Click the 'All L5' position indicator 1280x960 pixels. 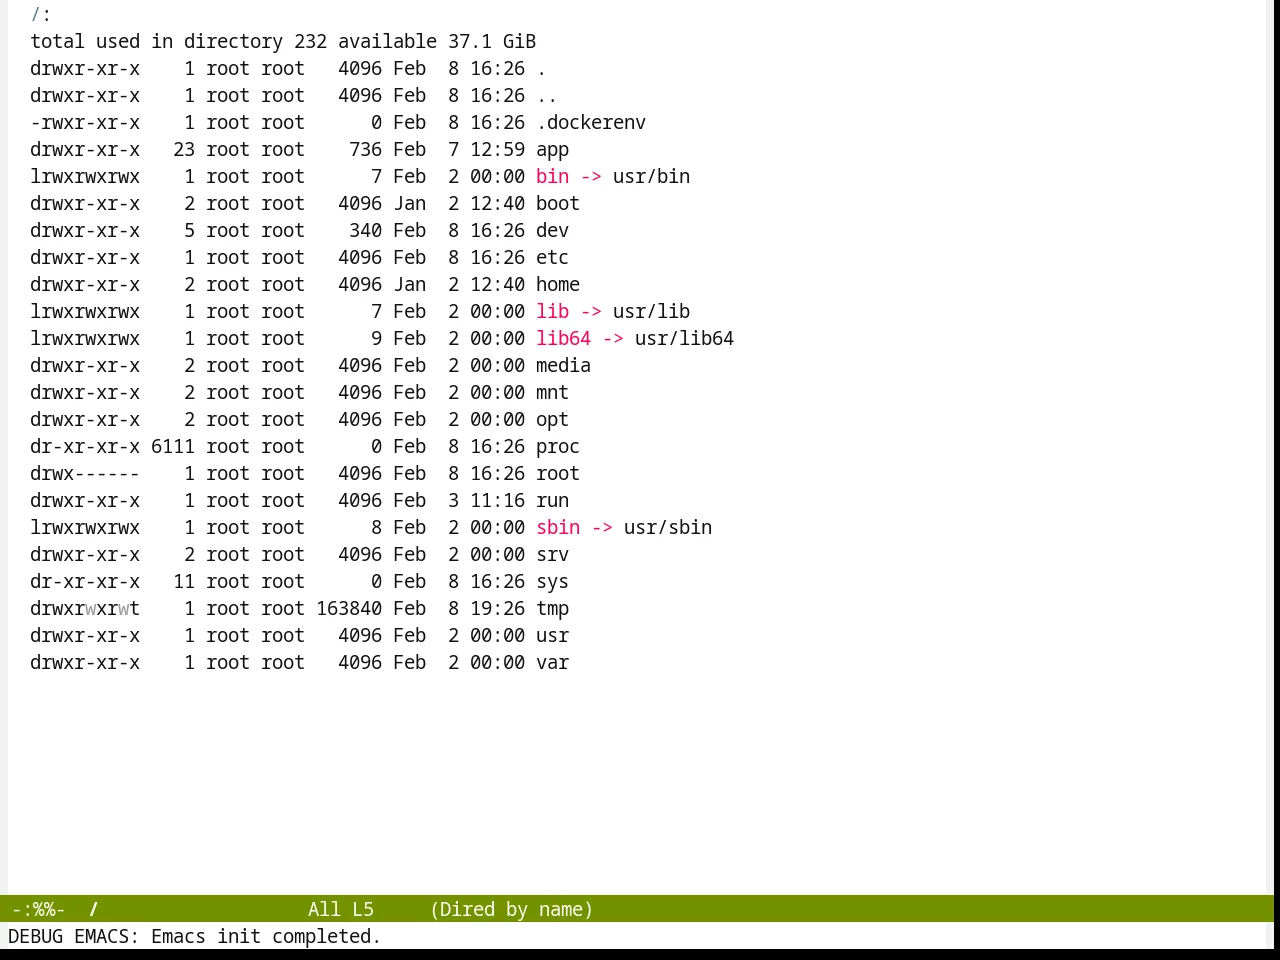(x=341, y=909)
